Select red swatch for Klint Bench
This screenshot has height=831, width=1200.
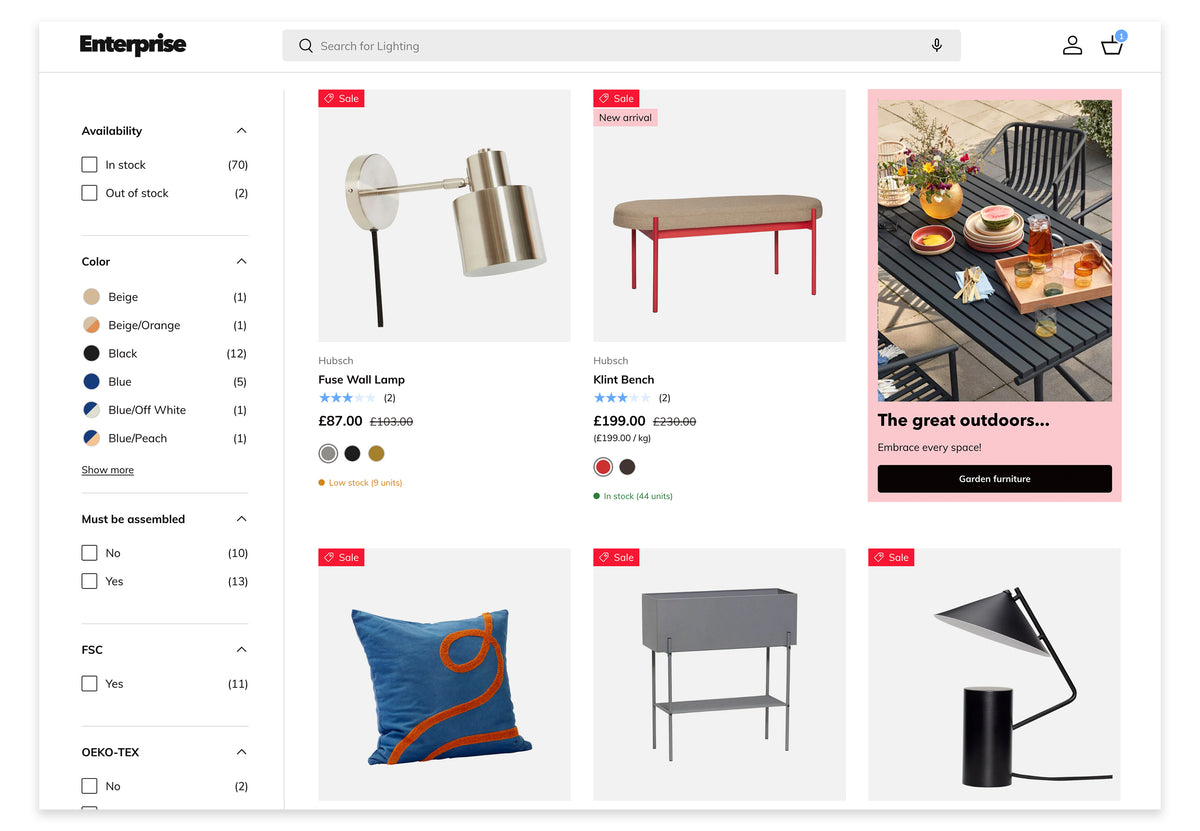(603, 467)
